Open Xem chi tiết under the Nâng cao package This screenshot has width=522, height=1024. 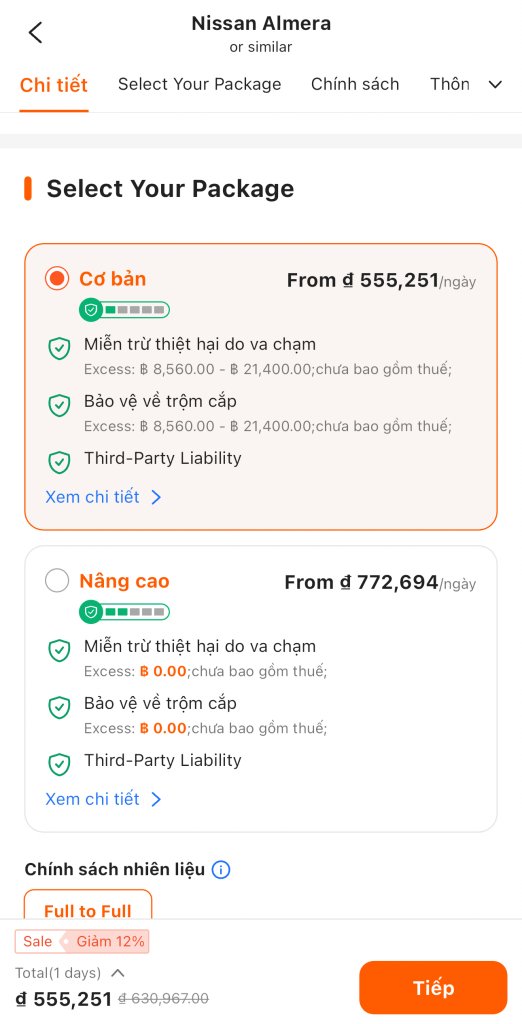point(103,799)
